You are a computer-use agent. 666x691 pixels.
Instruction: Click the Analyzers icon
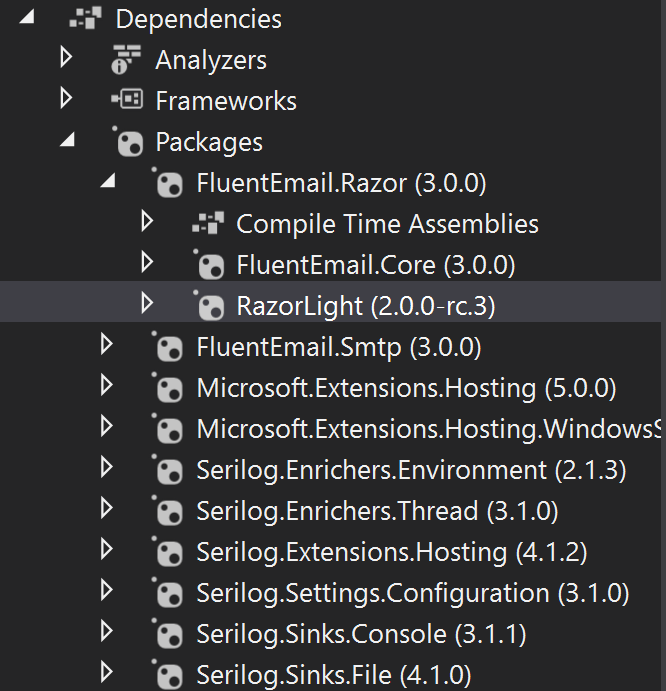point(126,59)
